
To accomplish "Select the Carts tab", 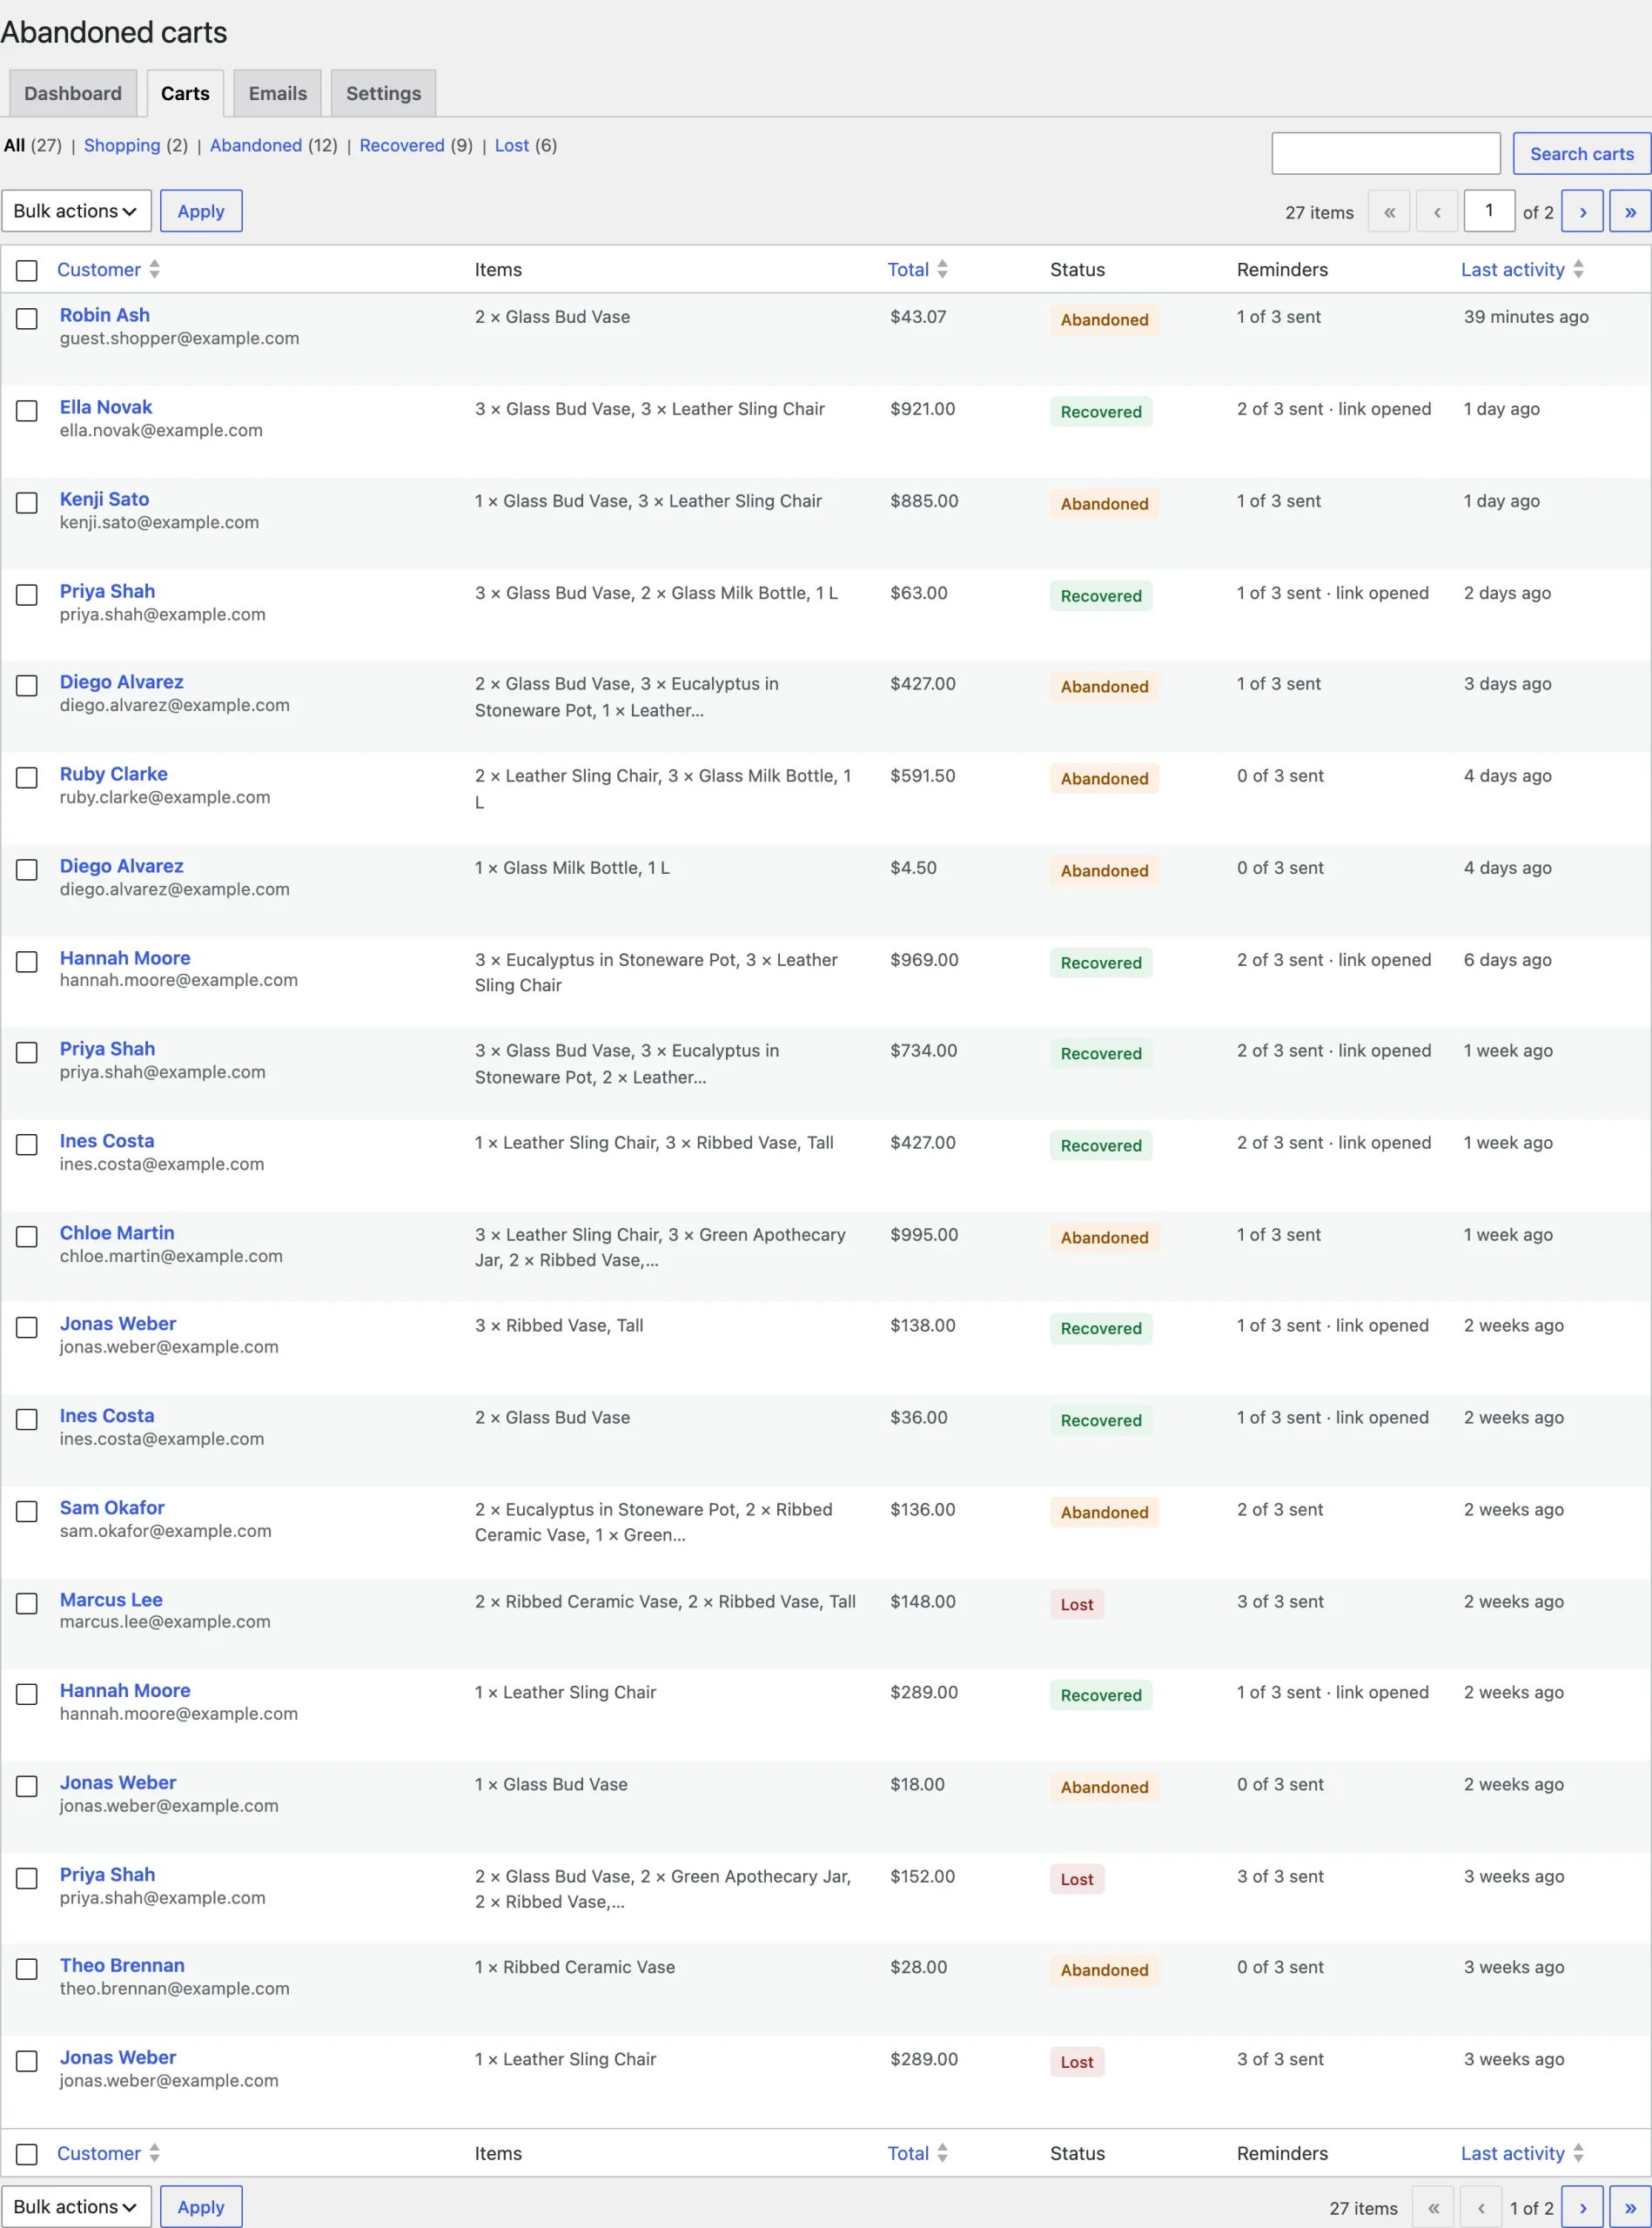I will (x=185, y=93).
